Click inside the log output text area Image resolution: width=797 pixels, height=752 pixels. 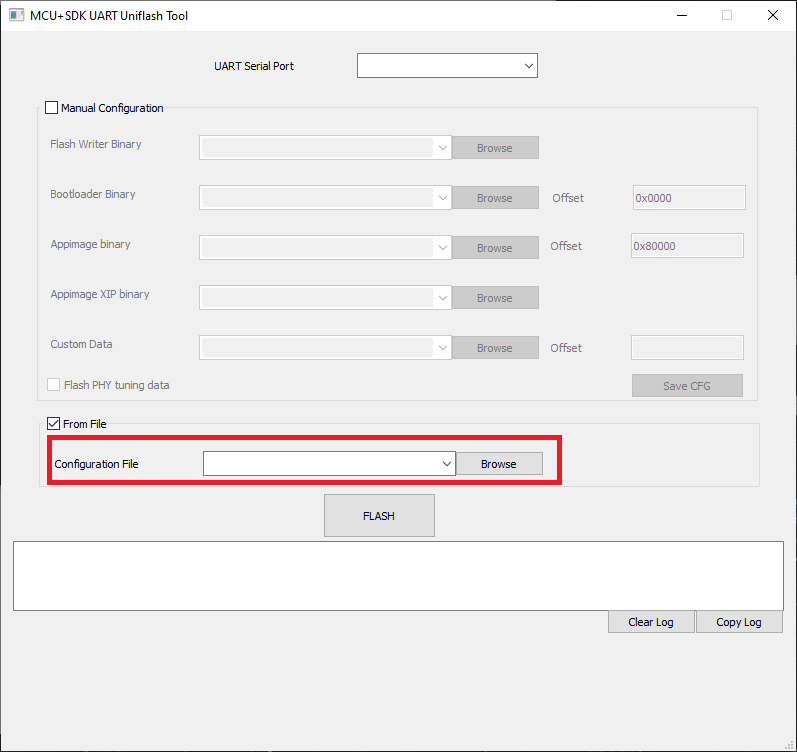(398, 575)
